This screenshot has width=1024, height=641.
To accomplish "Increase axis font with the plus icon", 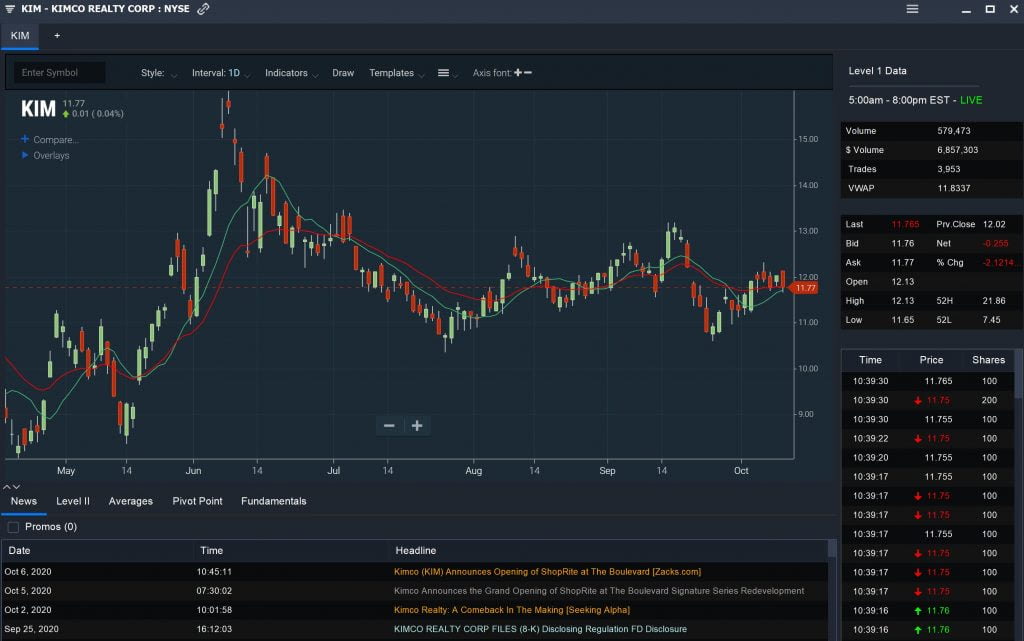I will tap(518, 72).
